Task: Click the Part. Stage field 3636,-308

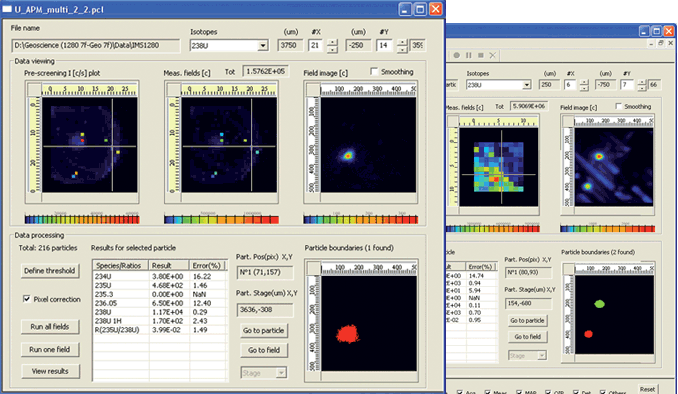Action: coord(265,310)
